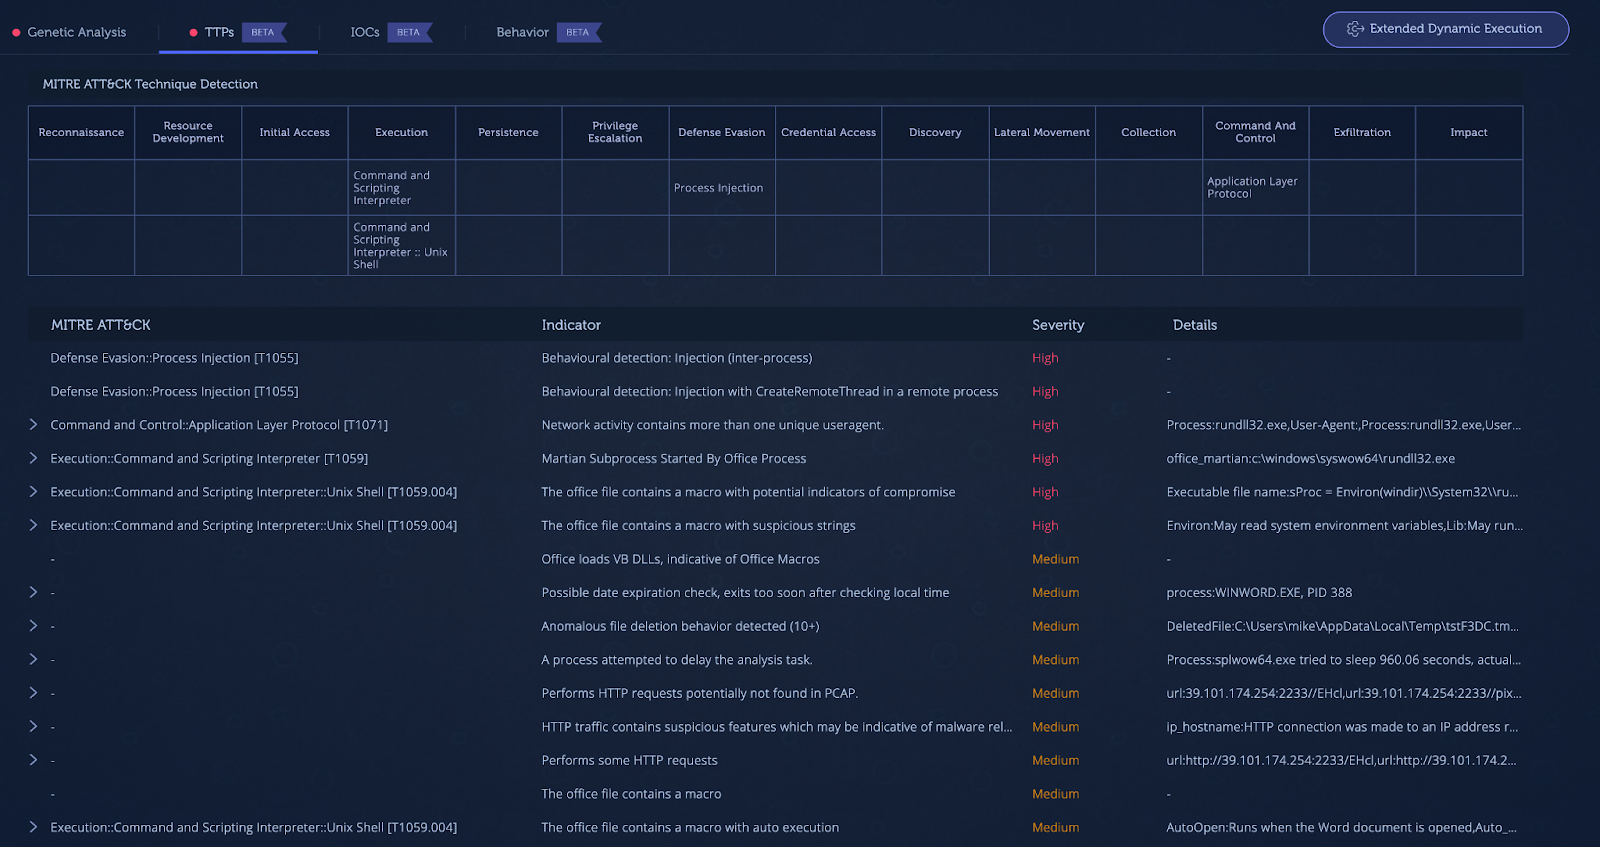Click the Execution column header

402,132
